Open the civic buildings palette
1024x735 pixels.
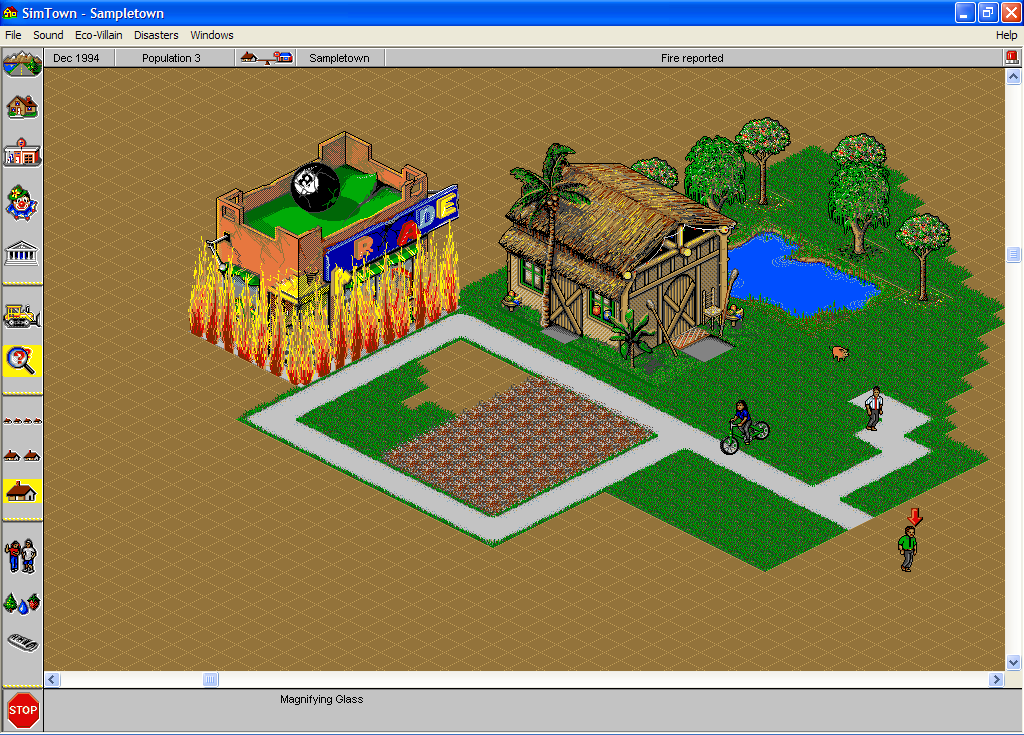tap(22, 255)
